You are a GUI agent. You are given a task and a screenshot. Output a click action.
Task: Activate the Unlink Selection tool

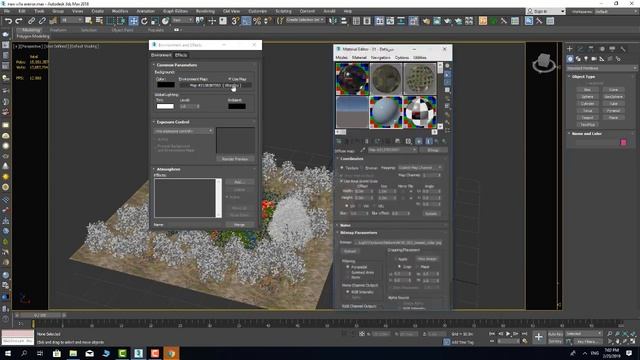click(x=42, y=21)
